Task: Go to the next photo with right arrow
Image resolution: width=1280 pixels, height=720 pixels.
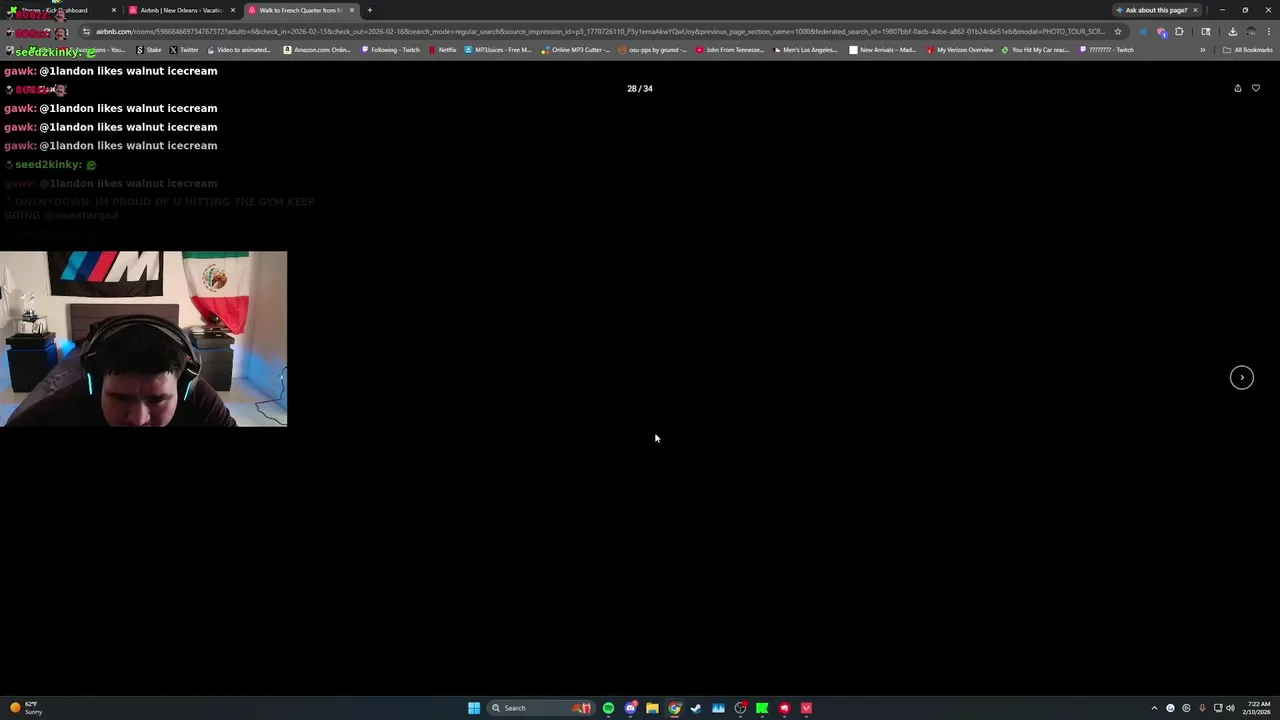Action: pos(1241,377)
